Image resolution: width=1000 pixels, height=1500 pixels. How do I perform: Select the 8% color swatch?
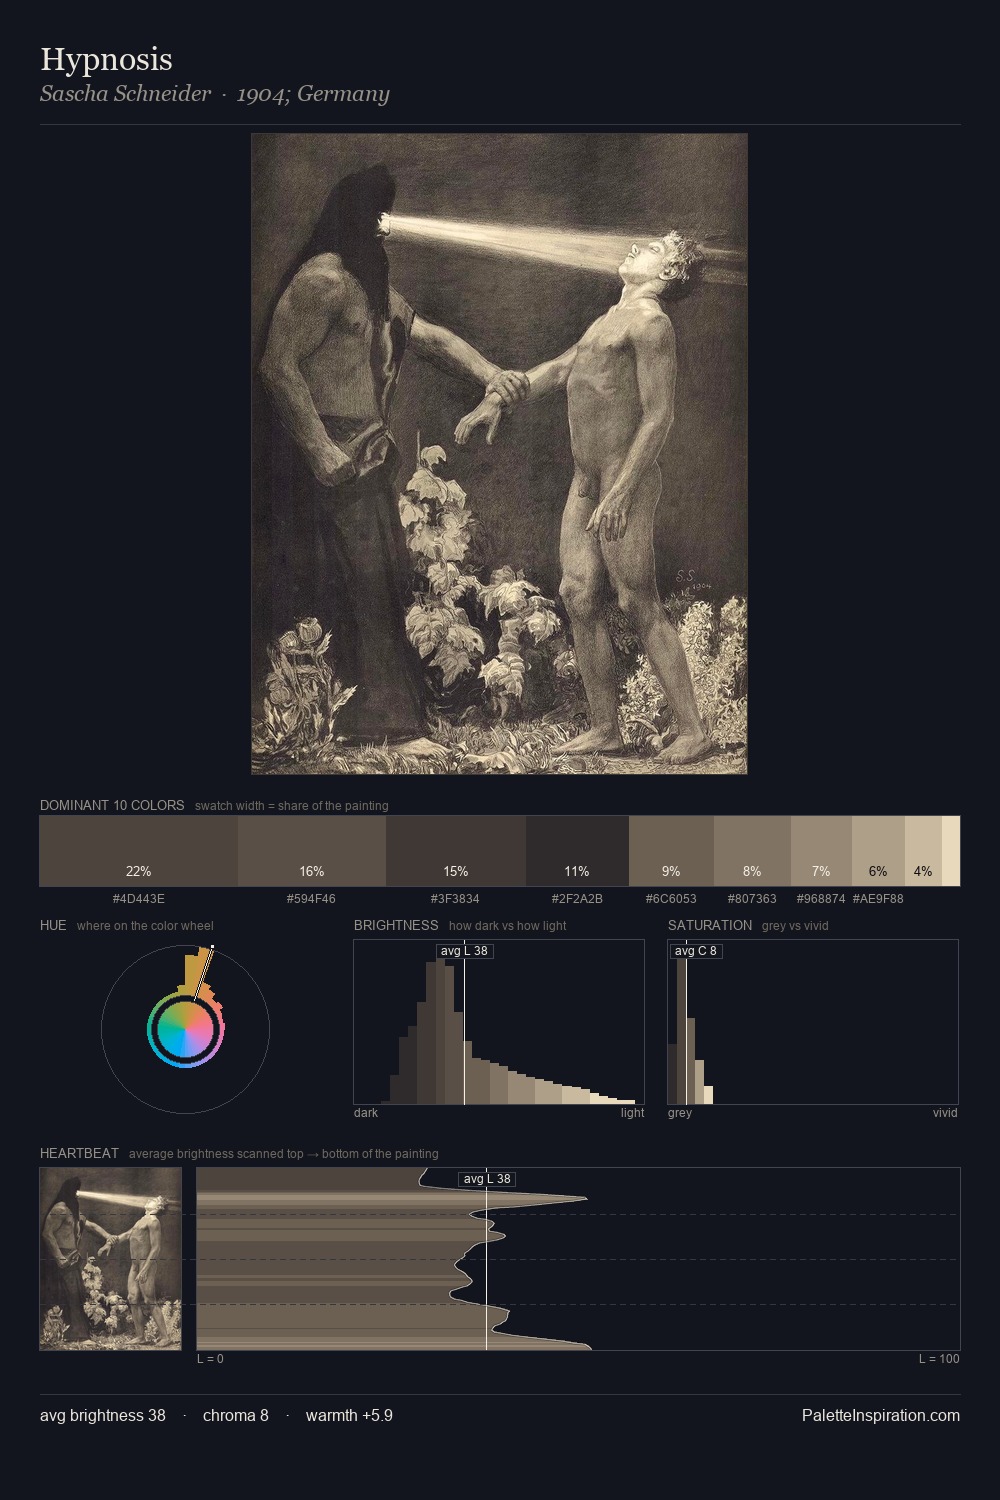752,851
